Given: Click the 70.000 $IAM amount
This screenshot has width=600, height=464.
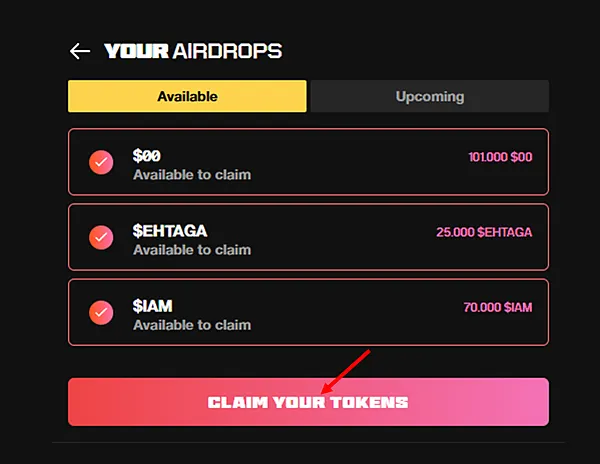Looking at the screenshot, I should click(x=497, y=307).
